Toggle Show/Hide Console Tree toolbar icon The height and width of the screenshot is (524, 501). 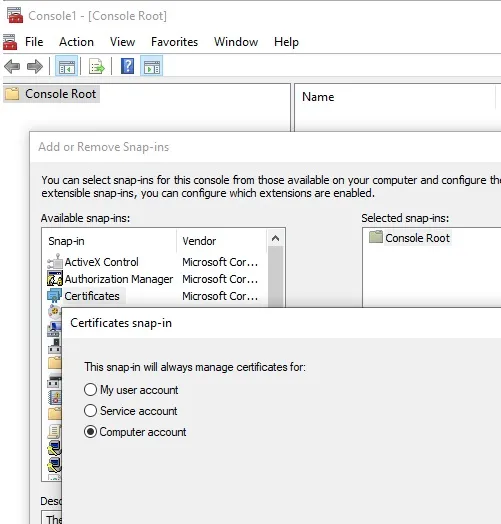pos(67,66)
